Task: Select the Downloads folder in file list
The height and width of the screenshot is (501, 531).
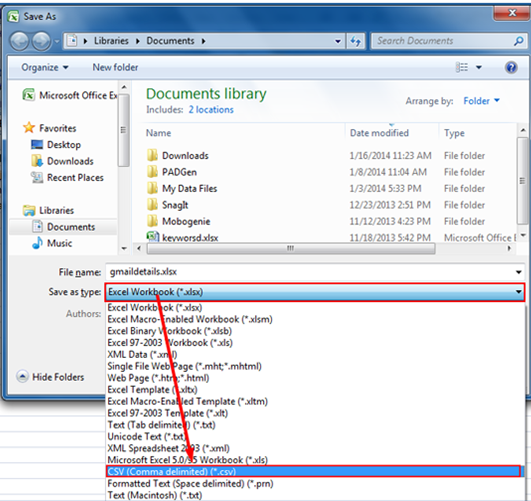Action: 178,155
